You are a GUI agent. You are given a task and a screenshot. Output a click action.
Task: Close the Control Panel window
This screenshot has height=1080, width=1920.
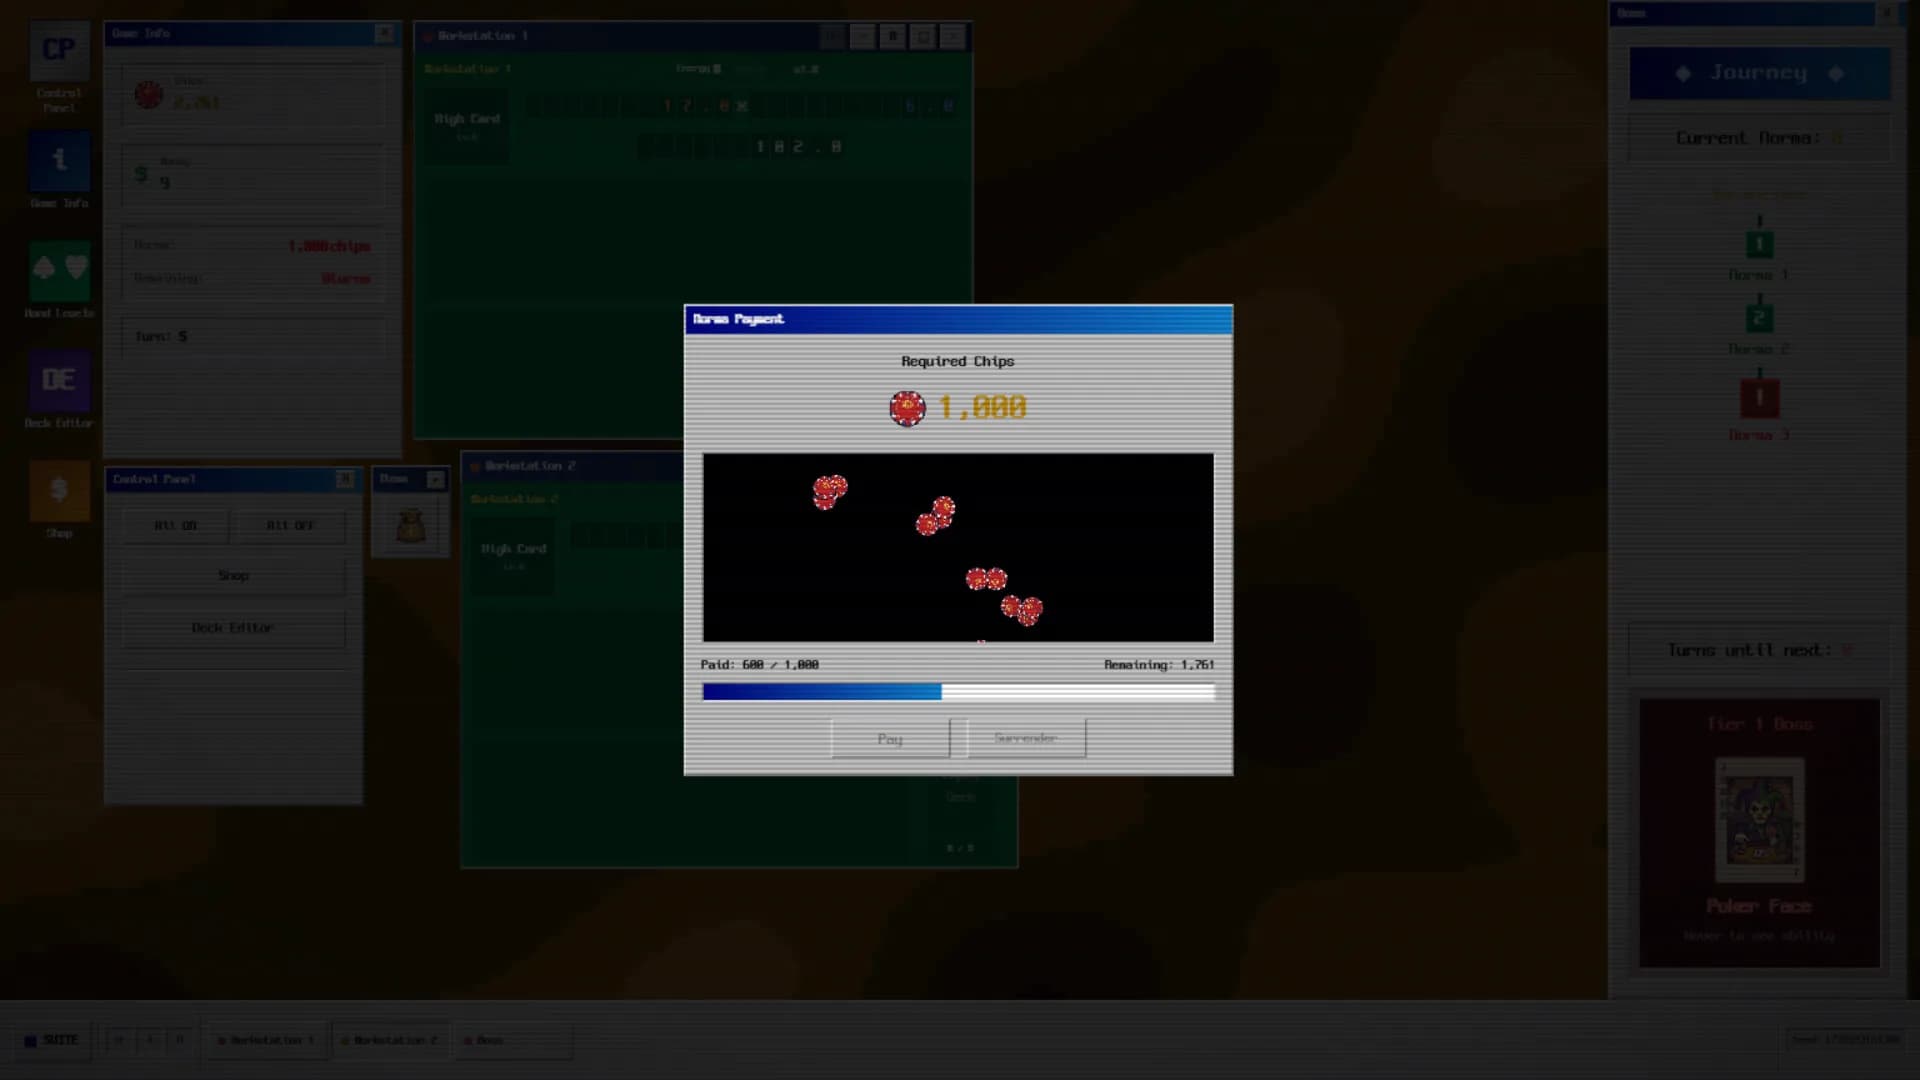345,479
